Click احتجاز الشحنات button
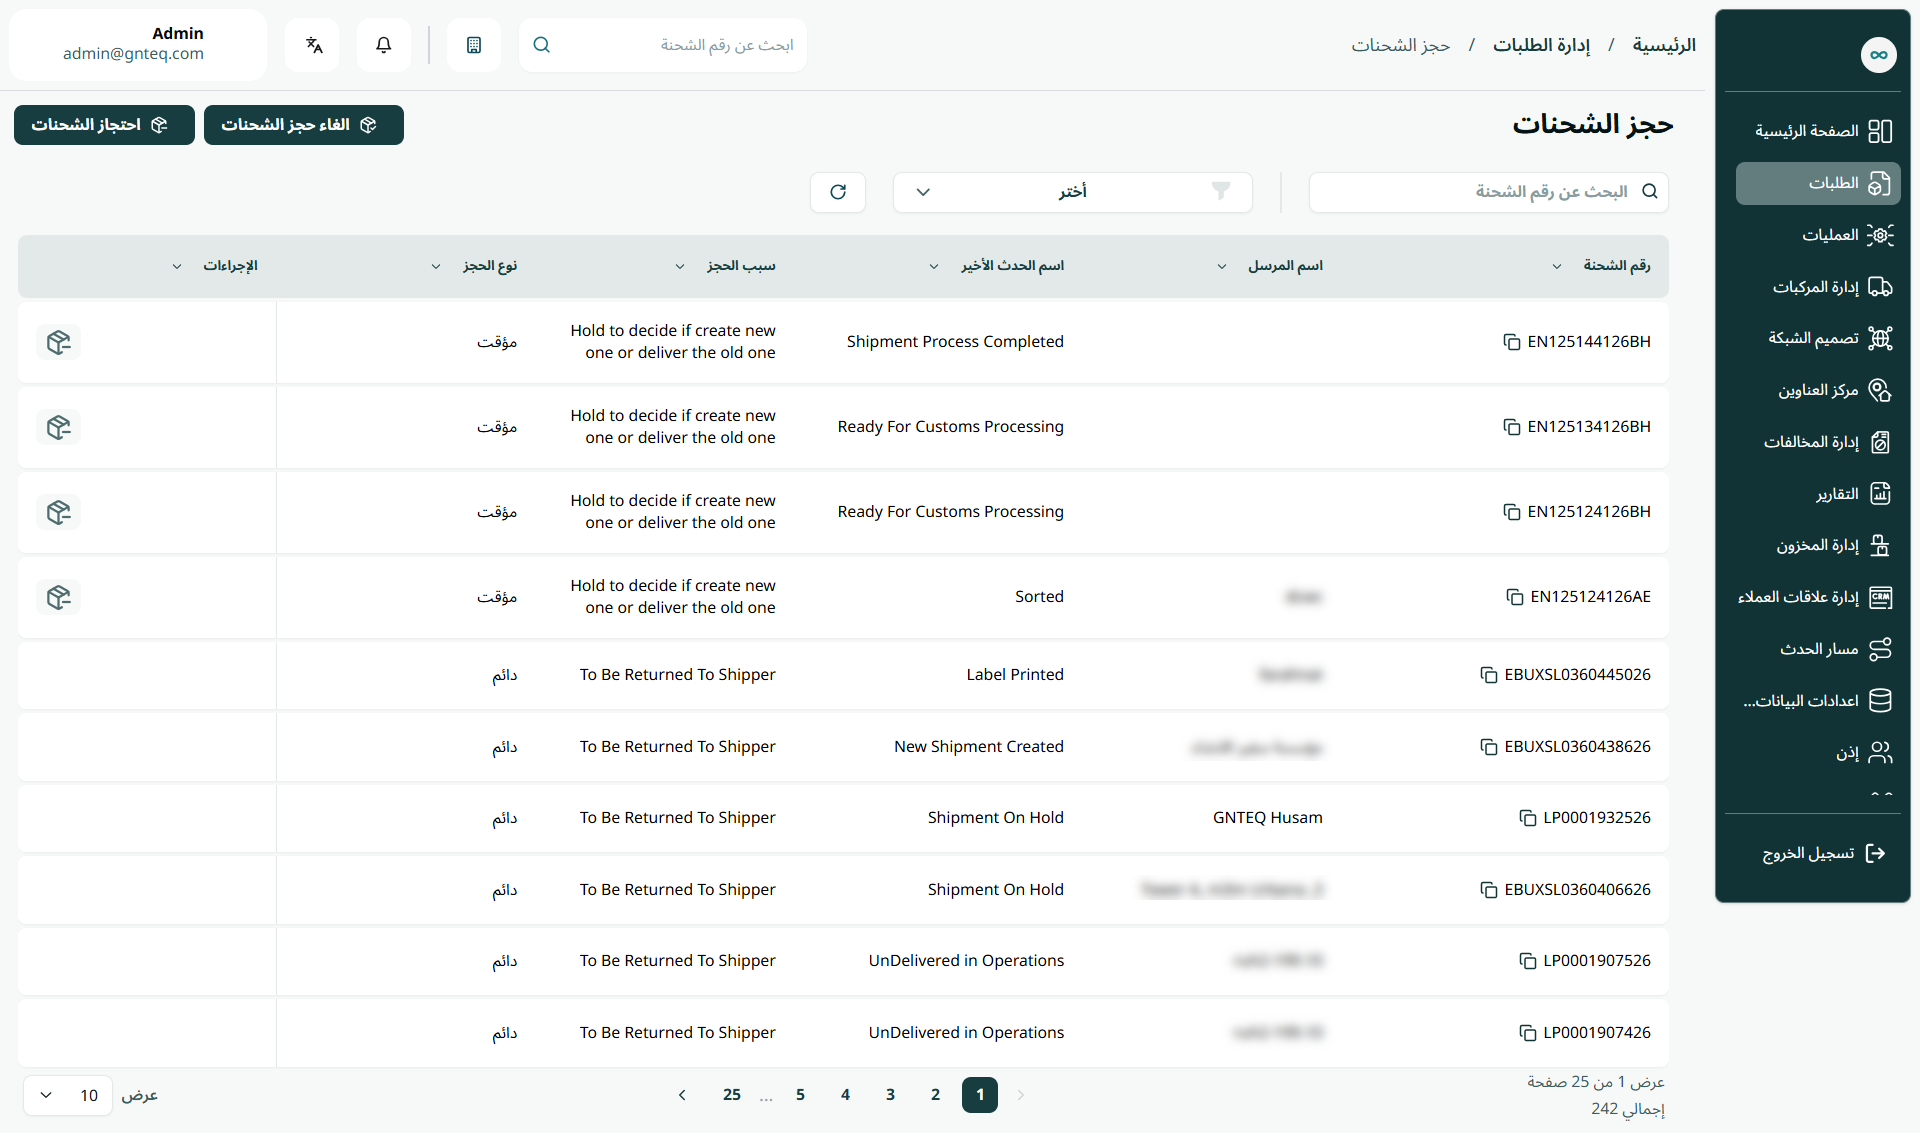The height and width of the screenshot is (1133, 1920). (104, 125)
